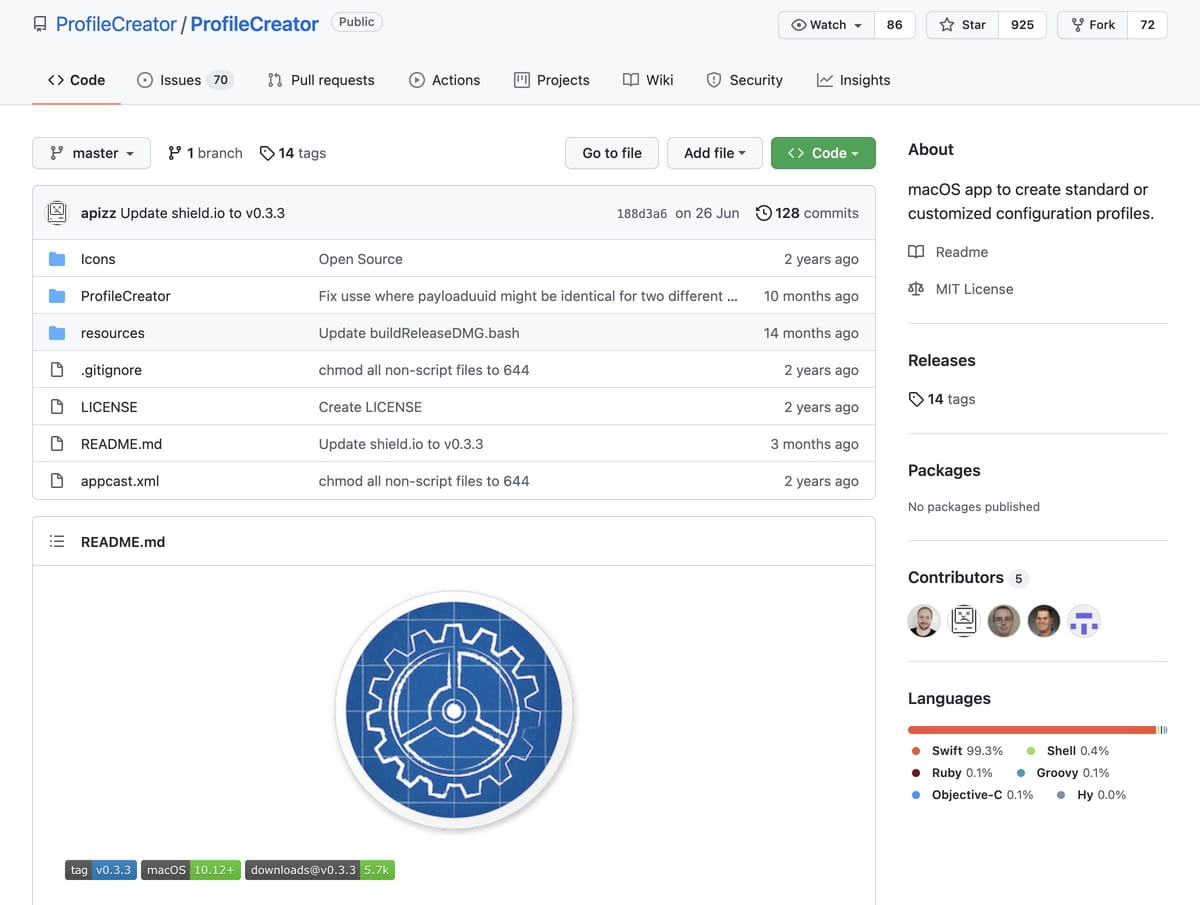This screenshot has height=905, width=1200.
Task: Open the Open Source commit message
Action: [361, 259]
